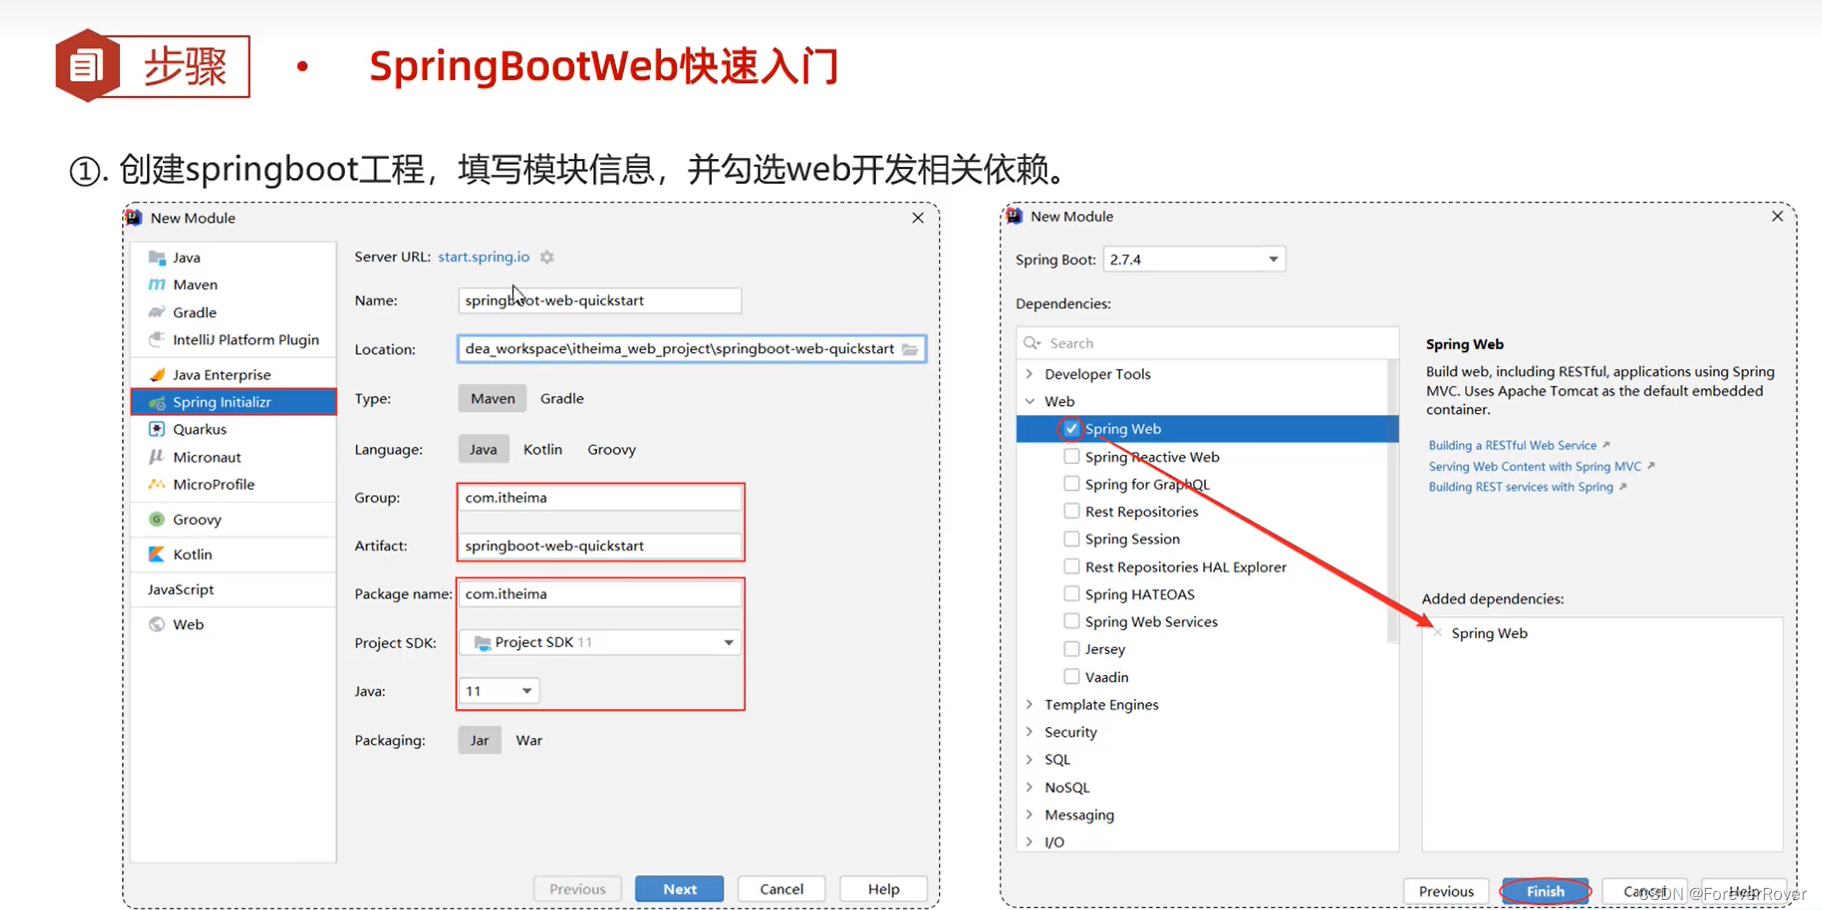
Task: Select Quarkus icon
Action: point(157,429)
